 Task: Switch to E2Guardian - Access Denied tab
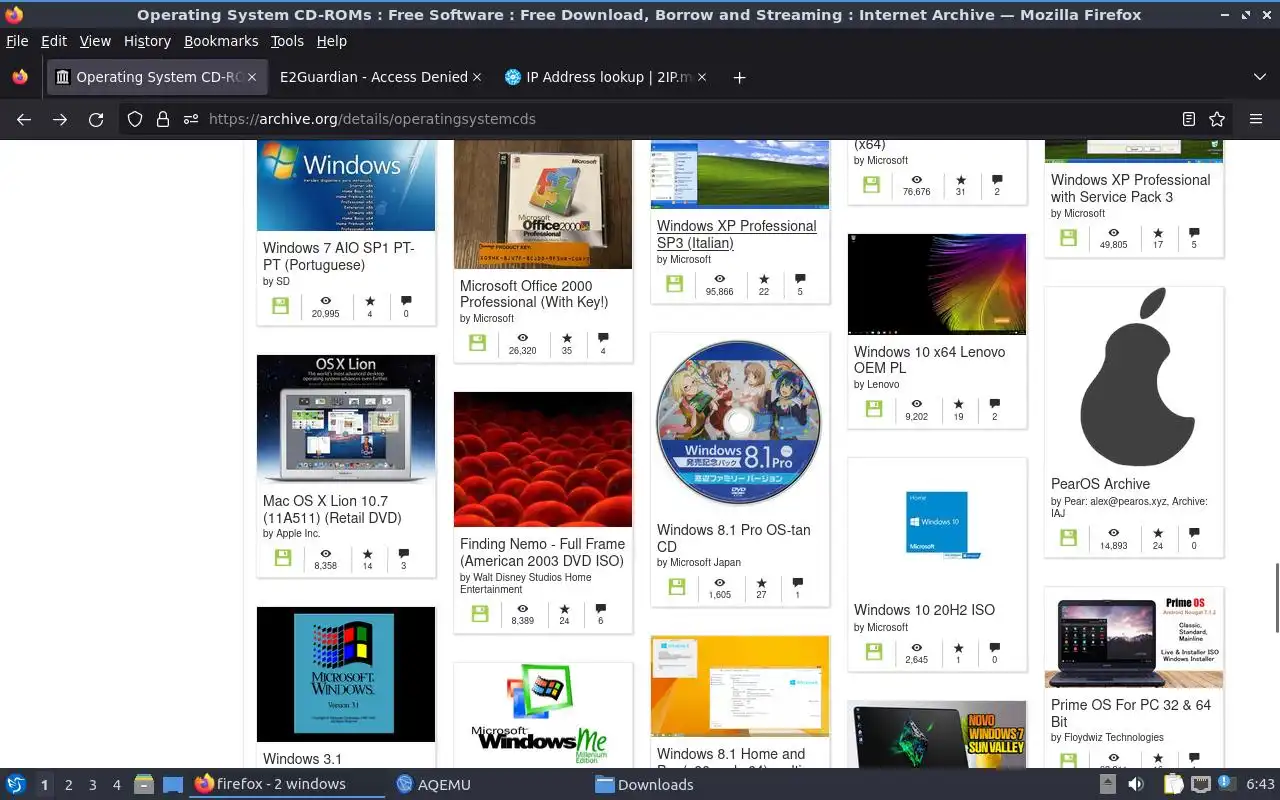click(x=374, y=77)
